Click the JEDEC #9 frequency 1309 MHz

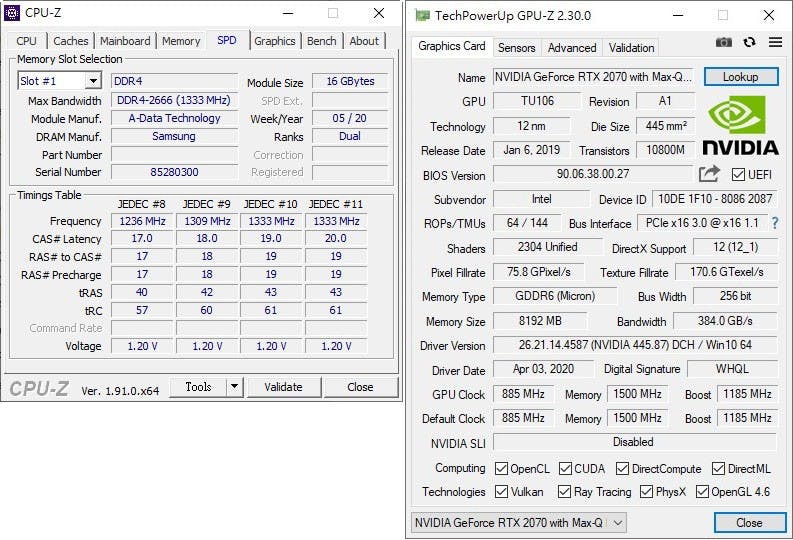[207, 221]
